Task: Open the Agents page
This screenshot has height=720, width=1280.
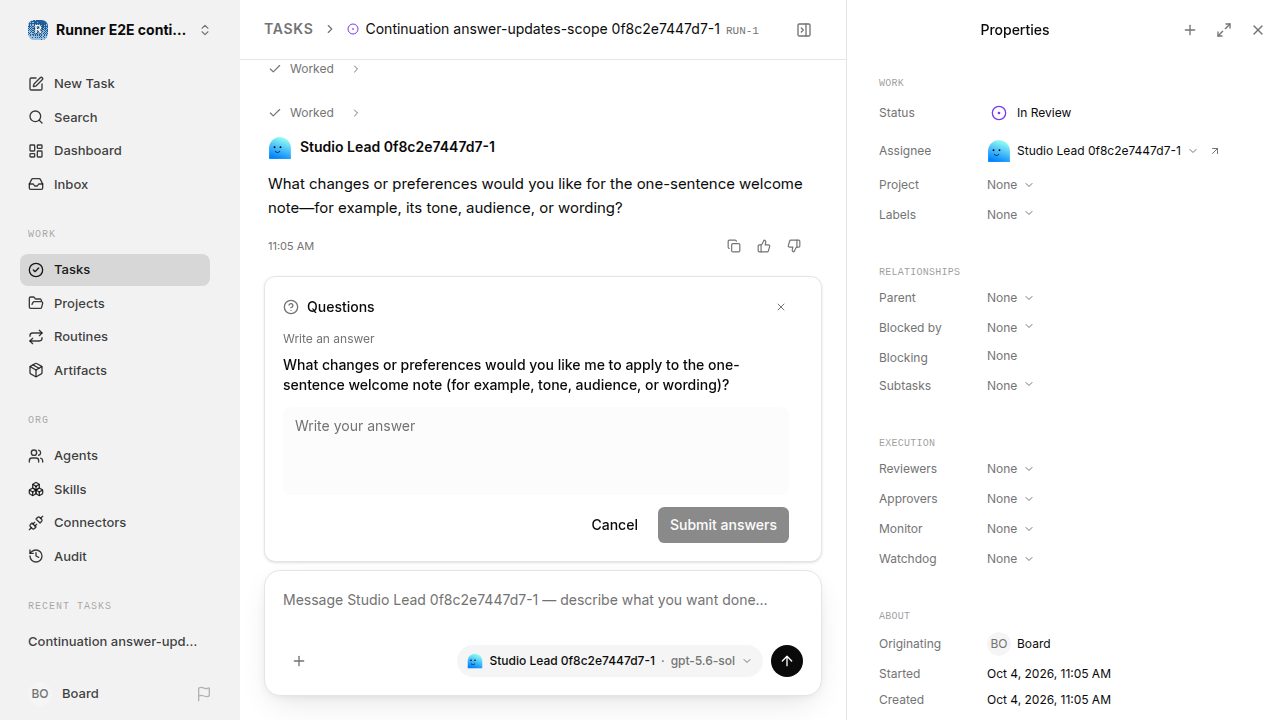Action: click(x=115, y=456)
